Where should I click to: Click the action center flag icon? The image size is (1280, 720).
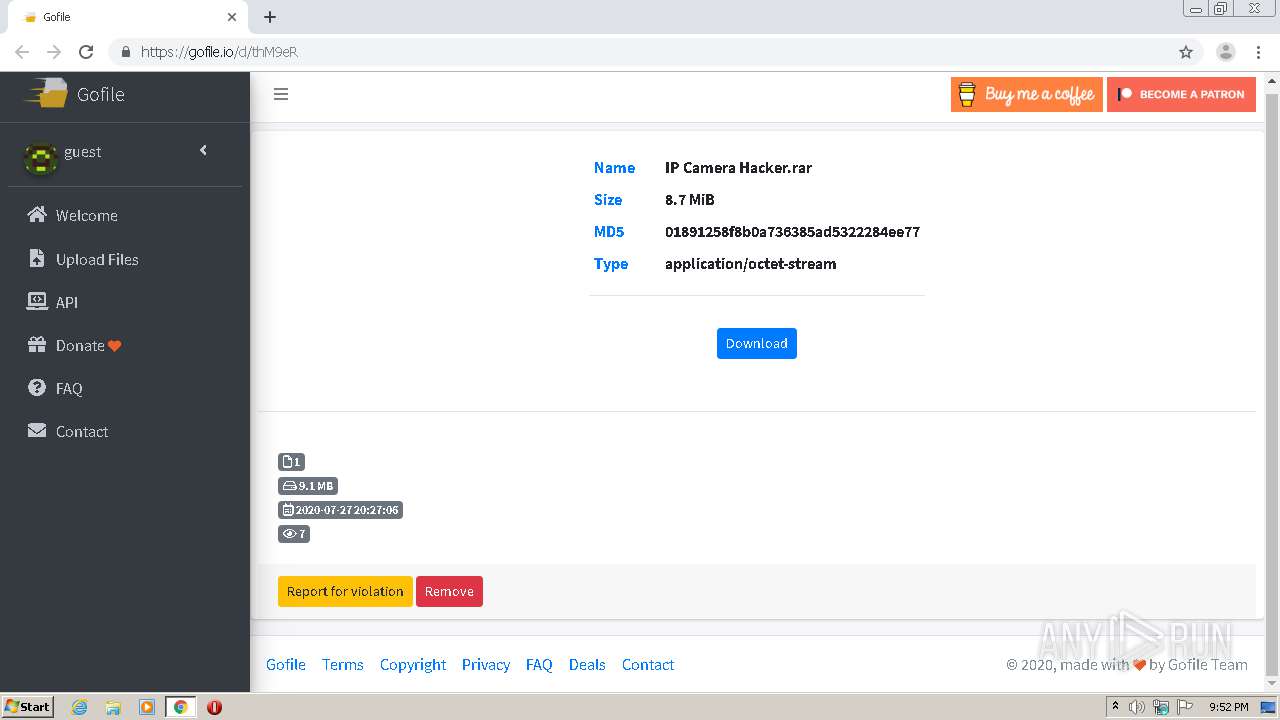(x=1184, y=707)
